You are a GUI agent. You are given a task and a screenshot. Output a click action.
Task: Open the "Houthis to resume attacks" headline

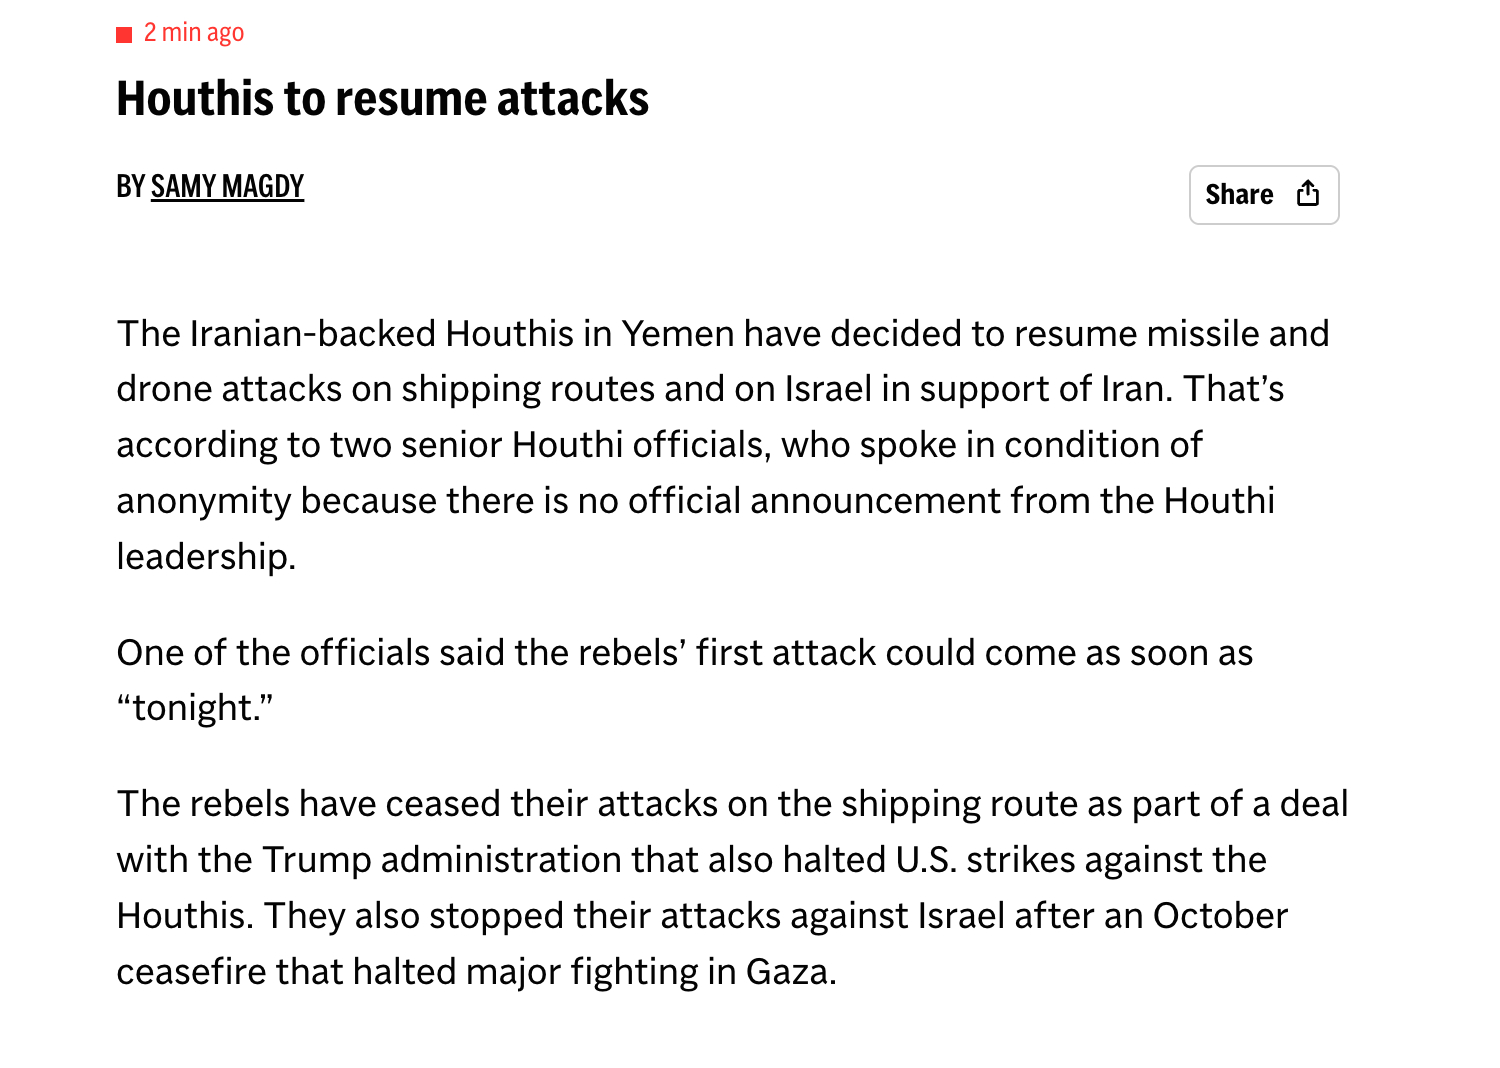click(x=382, y=99)
